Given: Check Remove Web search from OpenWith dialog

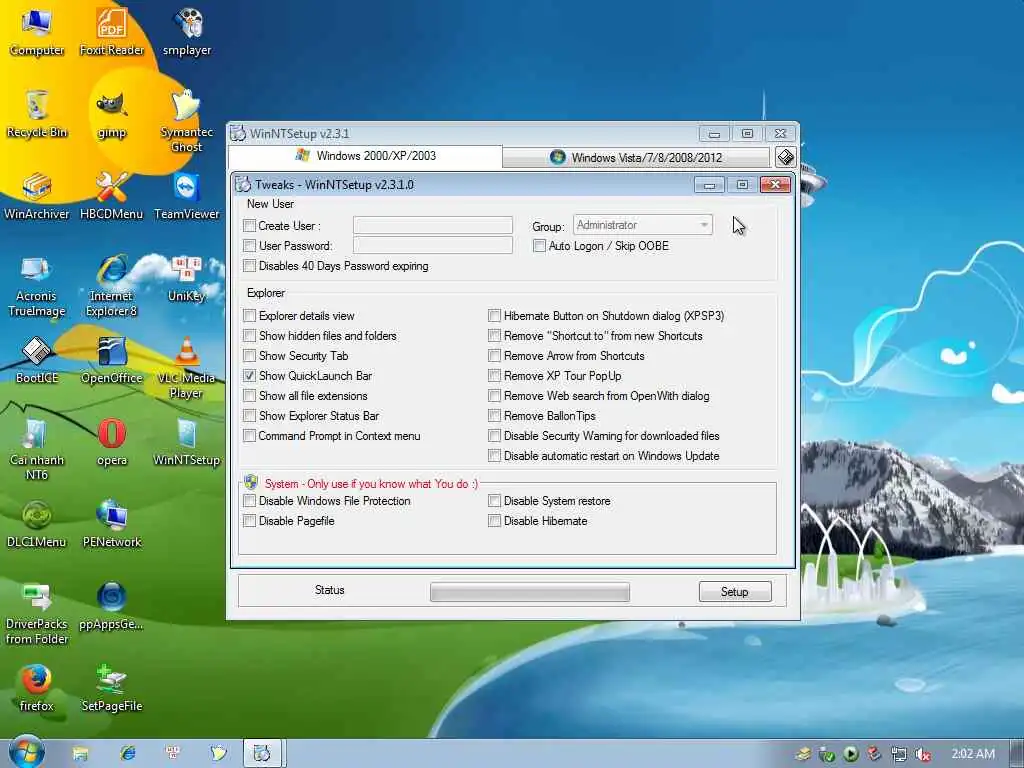Looking at the screenshot, I should click(494, 396).
